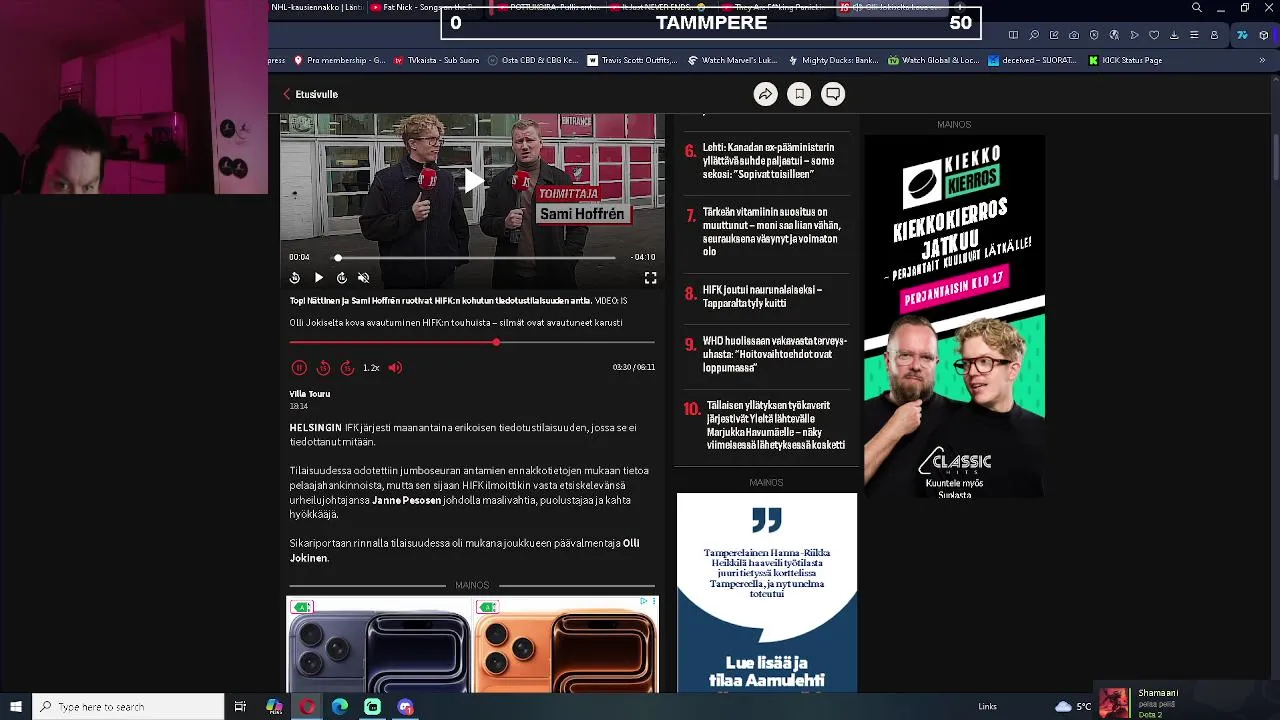This screenshot has height=720, width=1280.
Task: Open the article comments speech-bubble icon
Action: tap(833, 94)
